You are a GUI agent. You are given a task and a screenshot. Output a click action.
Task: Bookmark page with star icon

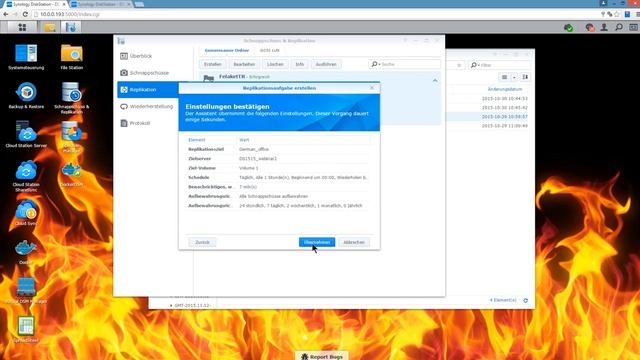pos(617,14)
